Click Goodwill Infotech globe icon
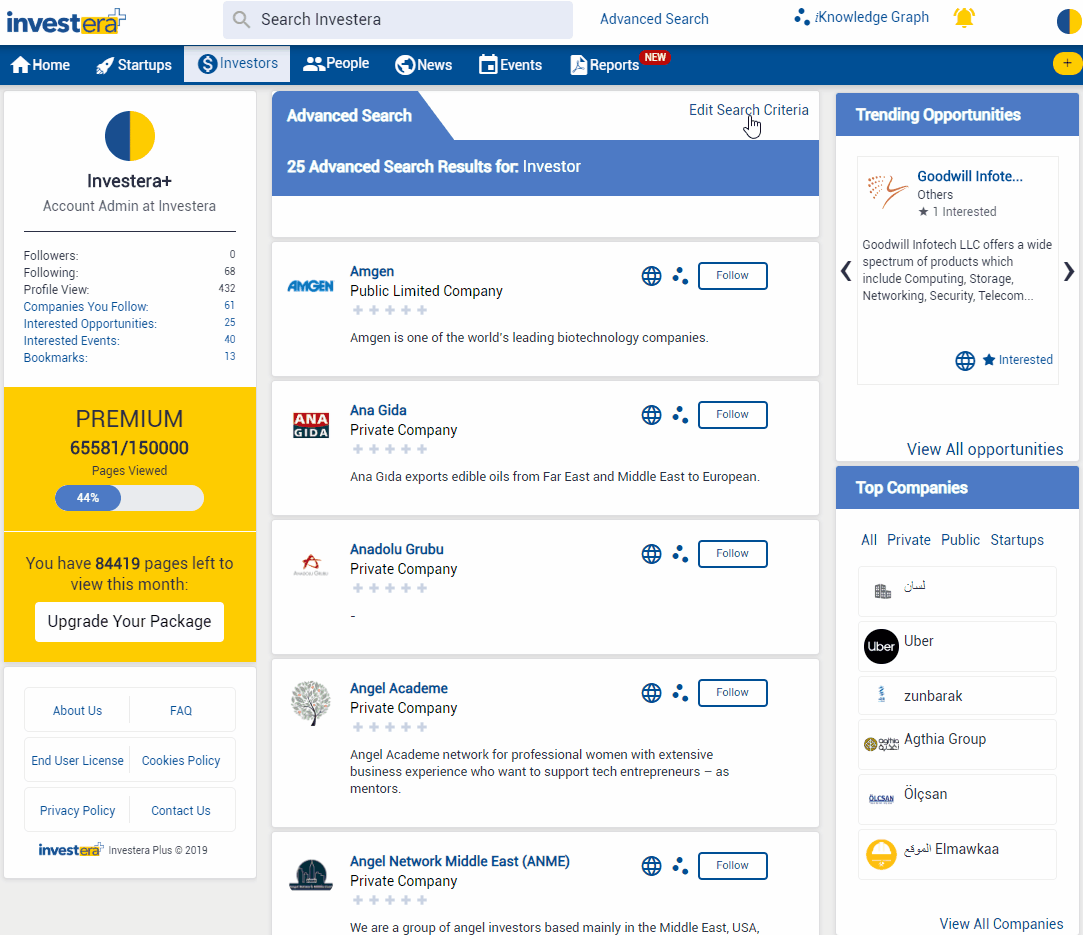This screenshot has height=935, width=1083. click(x=965, y=360)
